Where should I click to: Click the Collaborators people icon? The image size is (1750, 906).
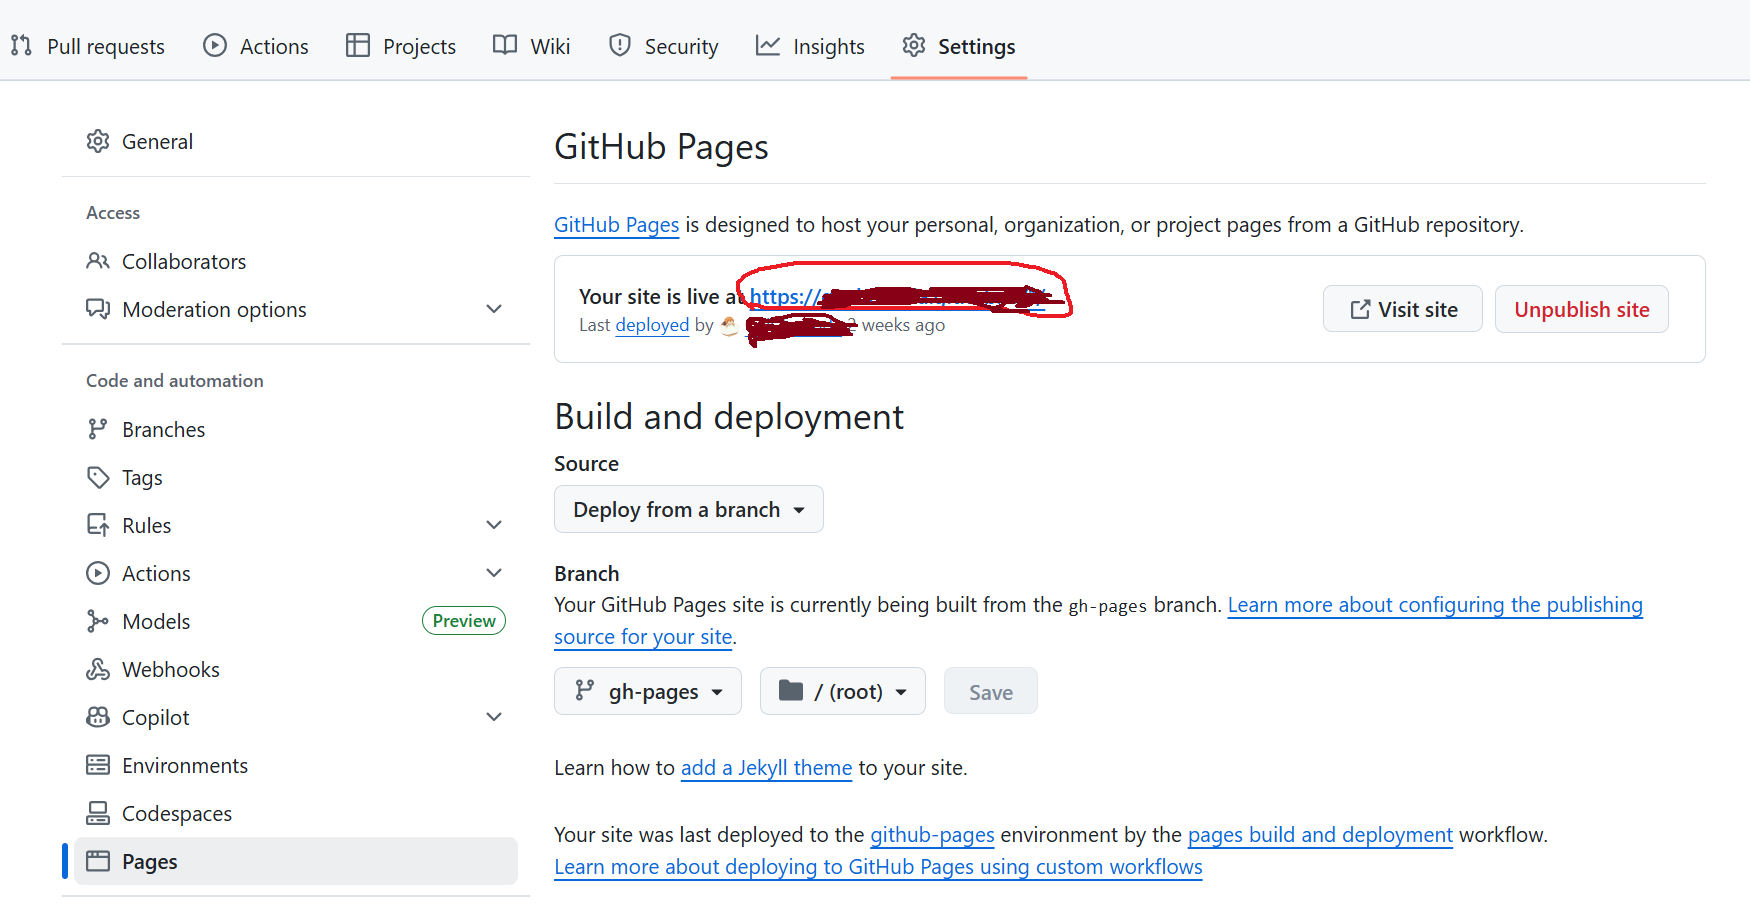tap(98, 261)
